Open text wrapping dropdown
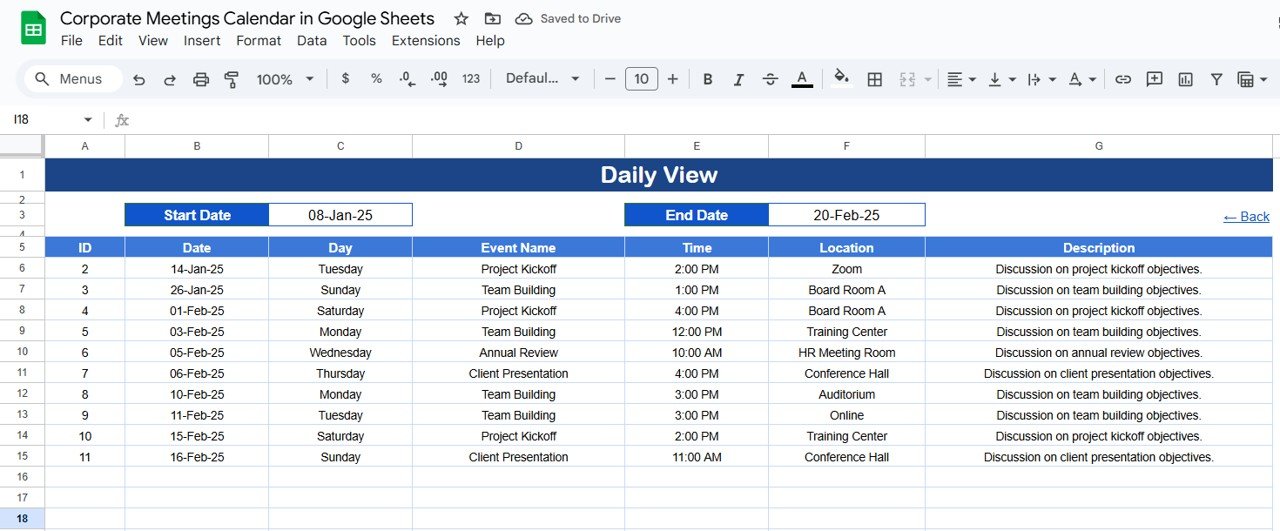 1042,79
